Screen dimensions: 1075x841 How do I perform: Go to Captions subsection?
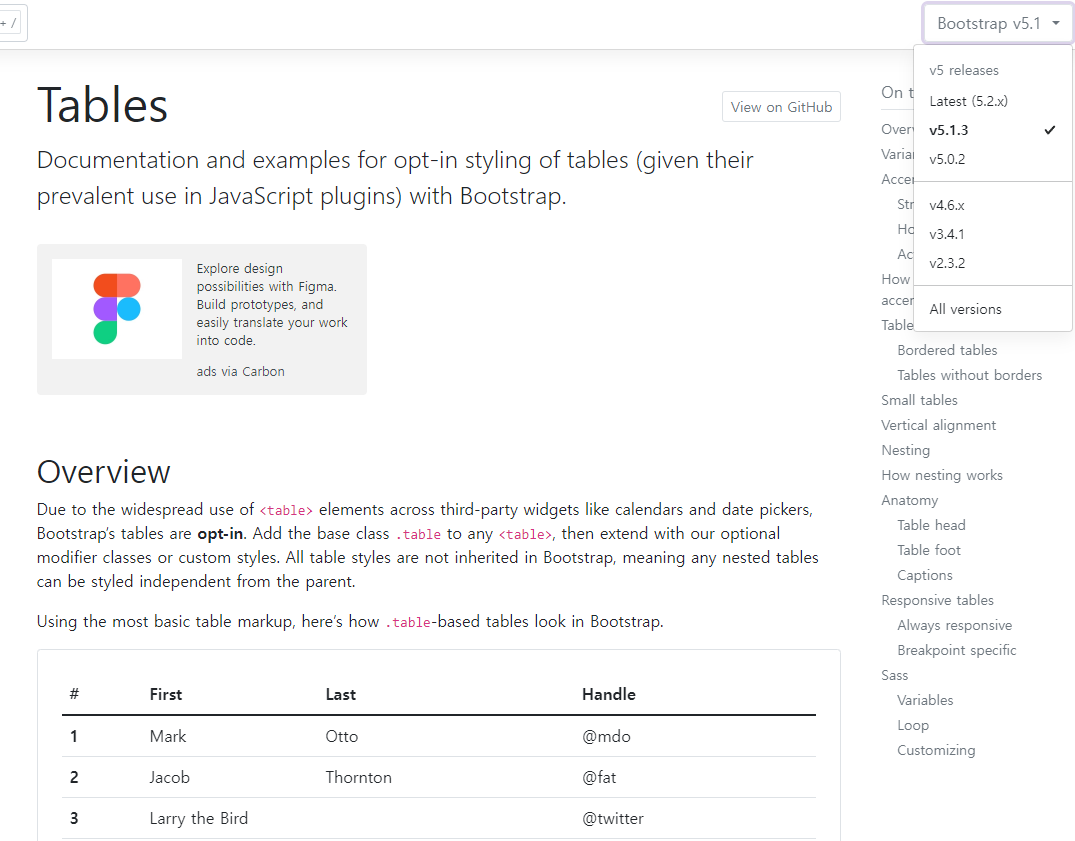pos(924,575)
